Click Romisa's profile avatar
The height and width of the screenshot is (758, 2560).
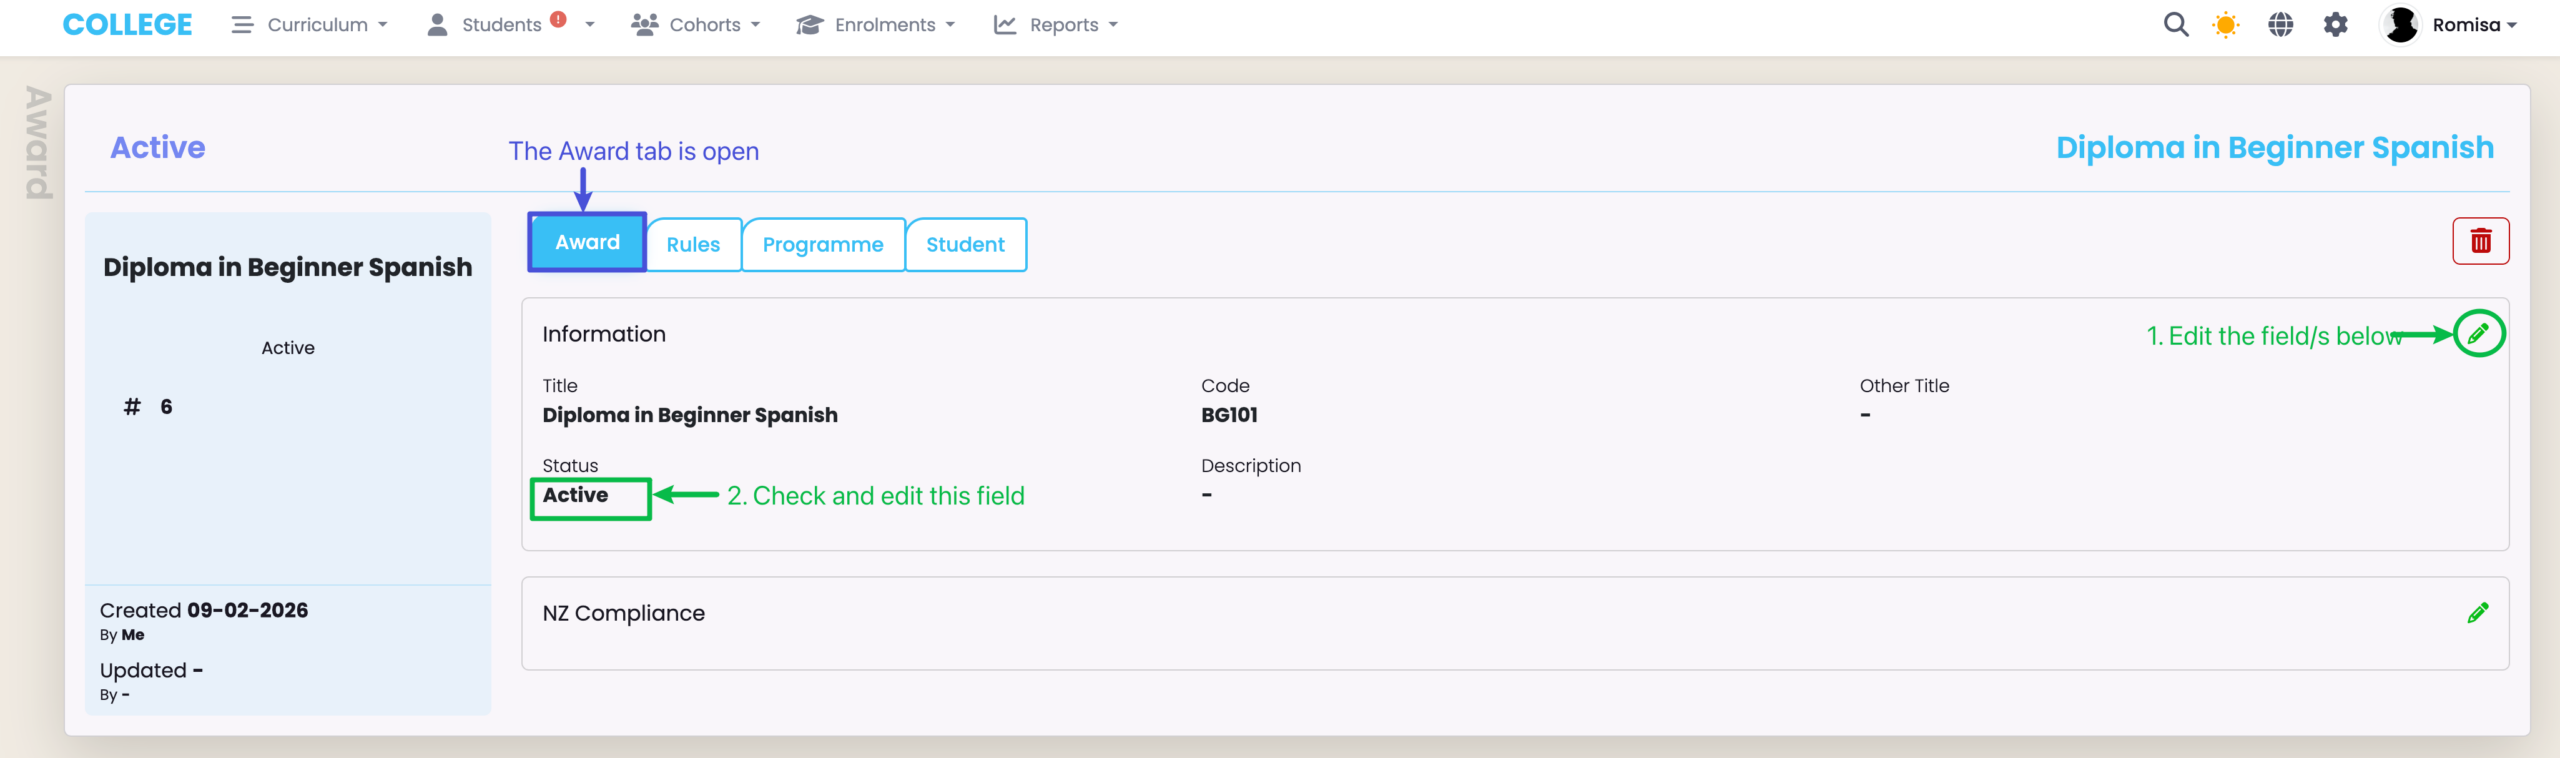coord(2400,25)
